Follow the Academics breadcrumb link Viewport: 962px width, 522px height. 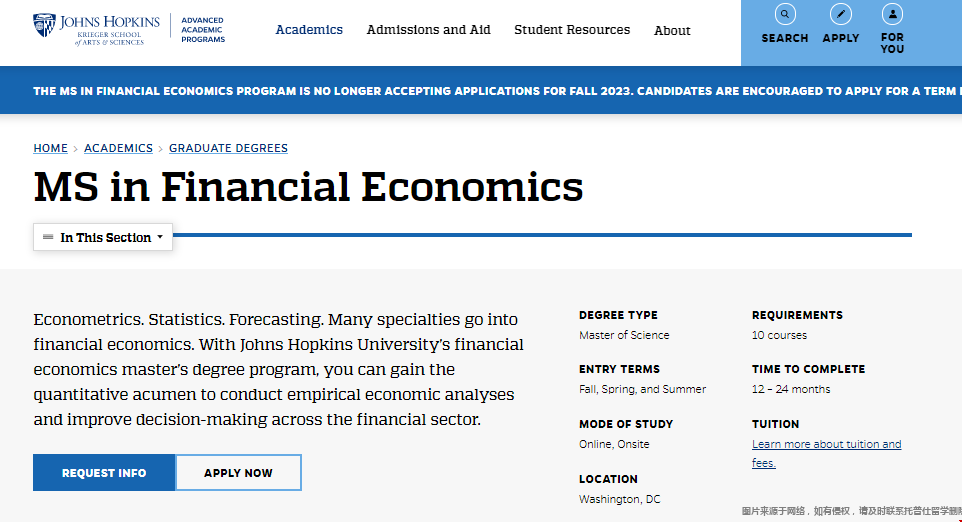pyautogui.click(x=118, y=148)
